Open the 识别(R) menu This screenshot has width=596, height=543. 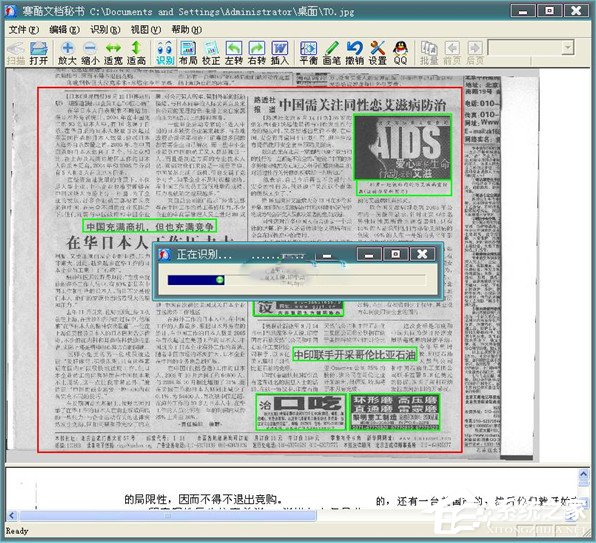[105, 30]
